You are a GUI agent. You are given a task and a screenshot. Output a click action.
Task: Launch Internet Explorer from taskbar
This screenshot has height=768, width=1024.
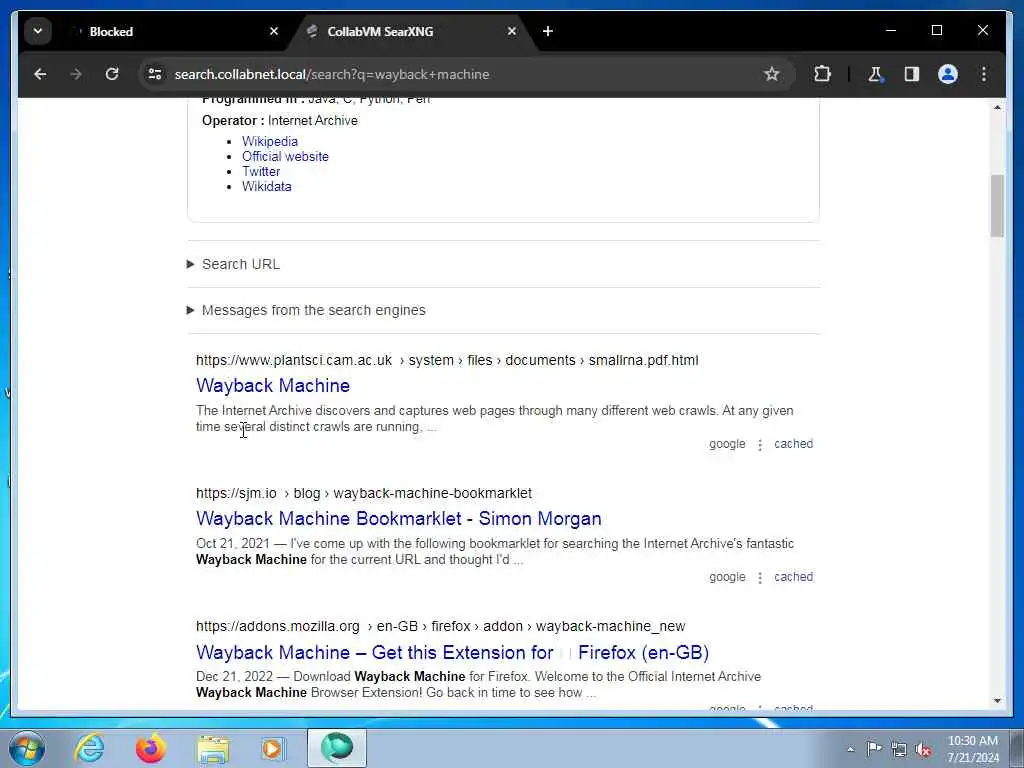pyautogui.click(x=89, y=748)
